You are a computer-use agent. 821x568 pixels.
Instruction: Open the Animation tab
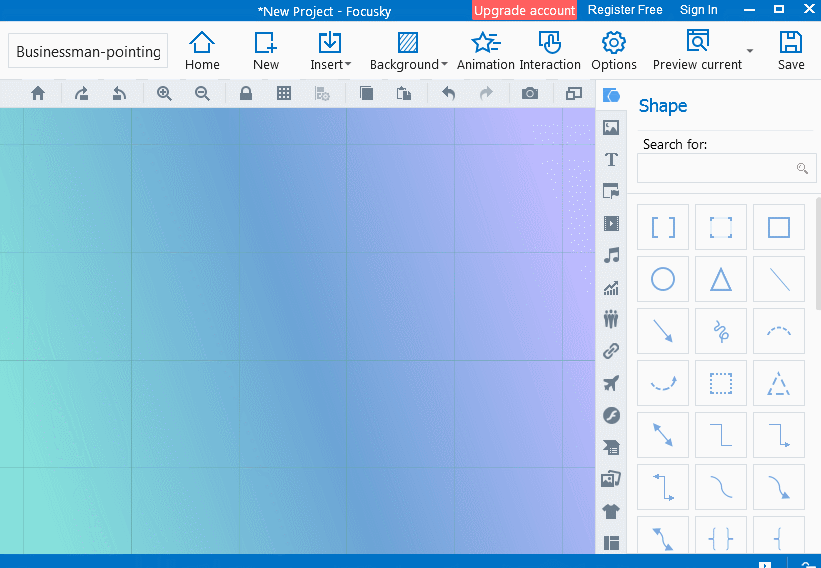pyautogui.click(x=485, y=51)
